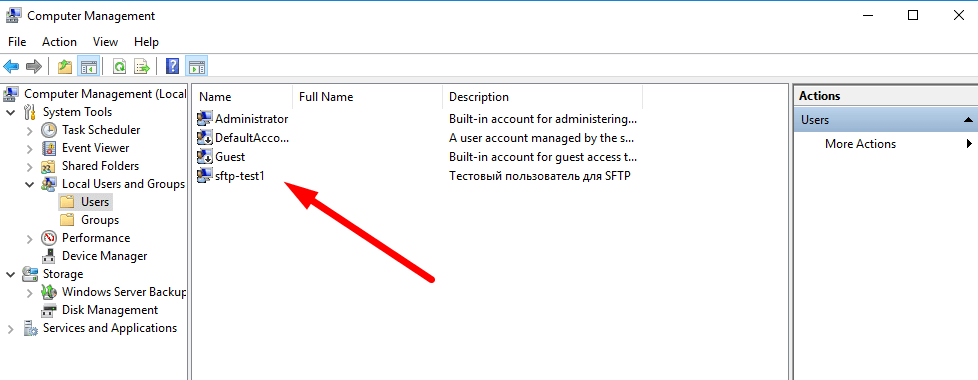The image size is (978, 380).
Task: Click the Actions pane header
Action: (885, 96)
